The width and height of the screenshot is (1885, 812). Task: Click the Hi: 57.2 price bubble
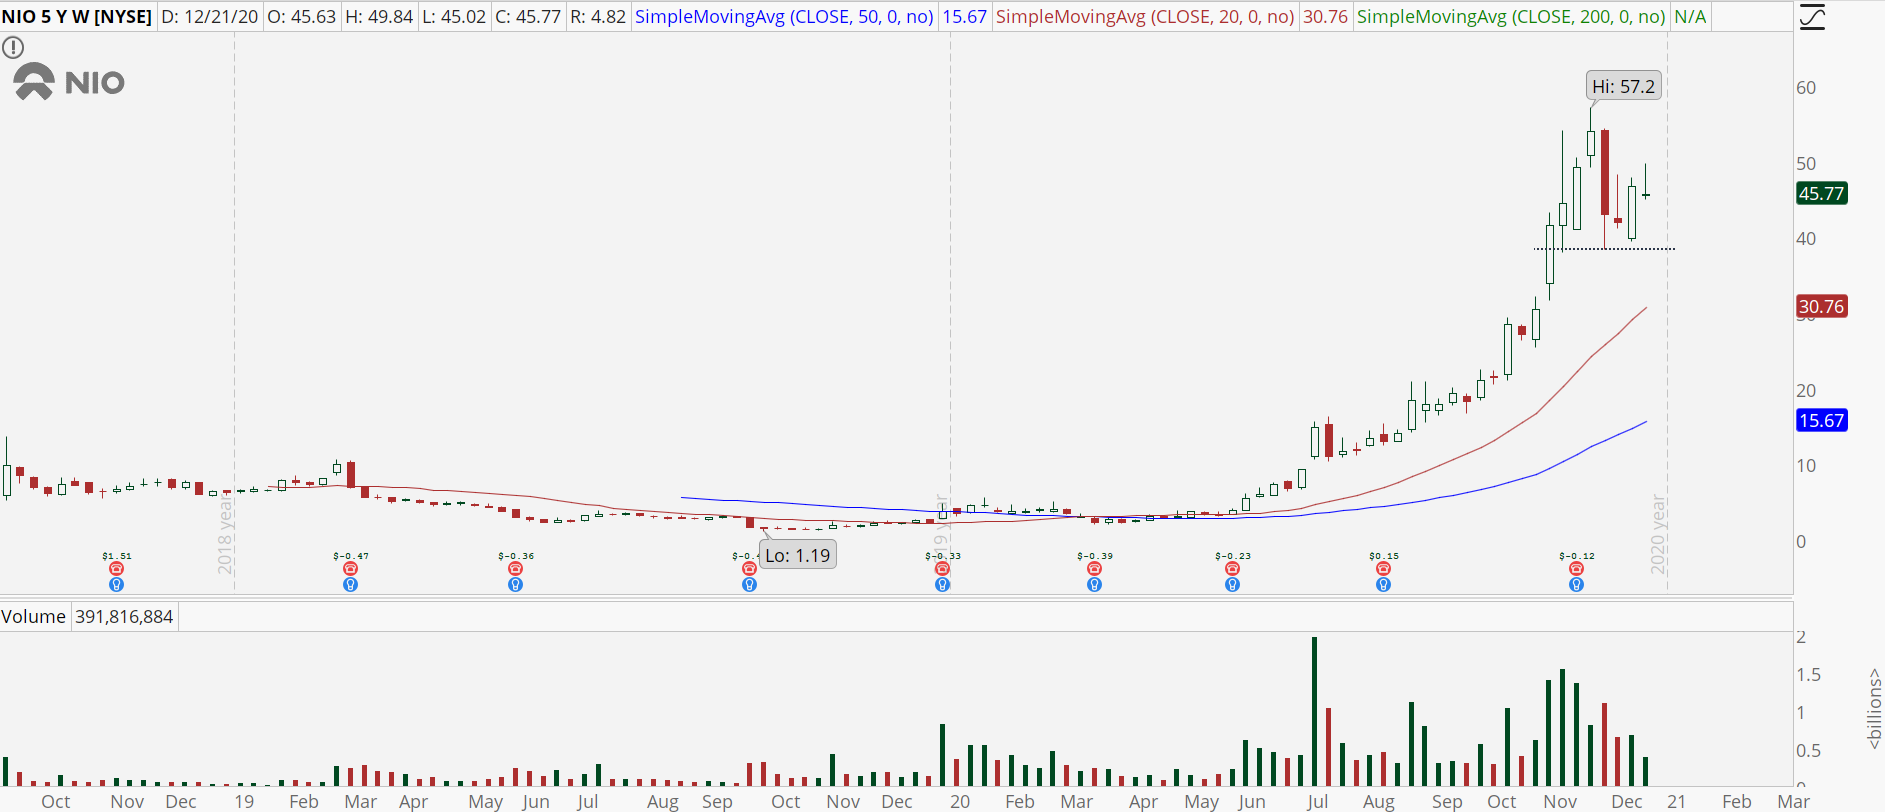tap(1624, 86)
